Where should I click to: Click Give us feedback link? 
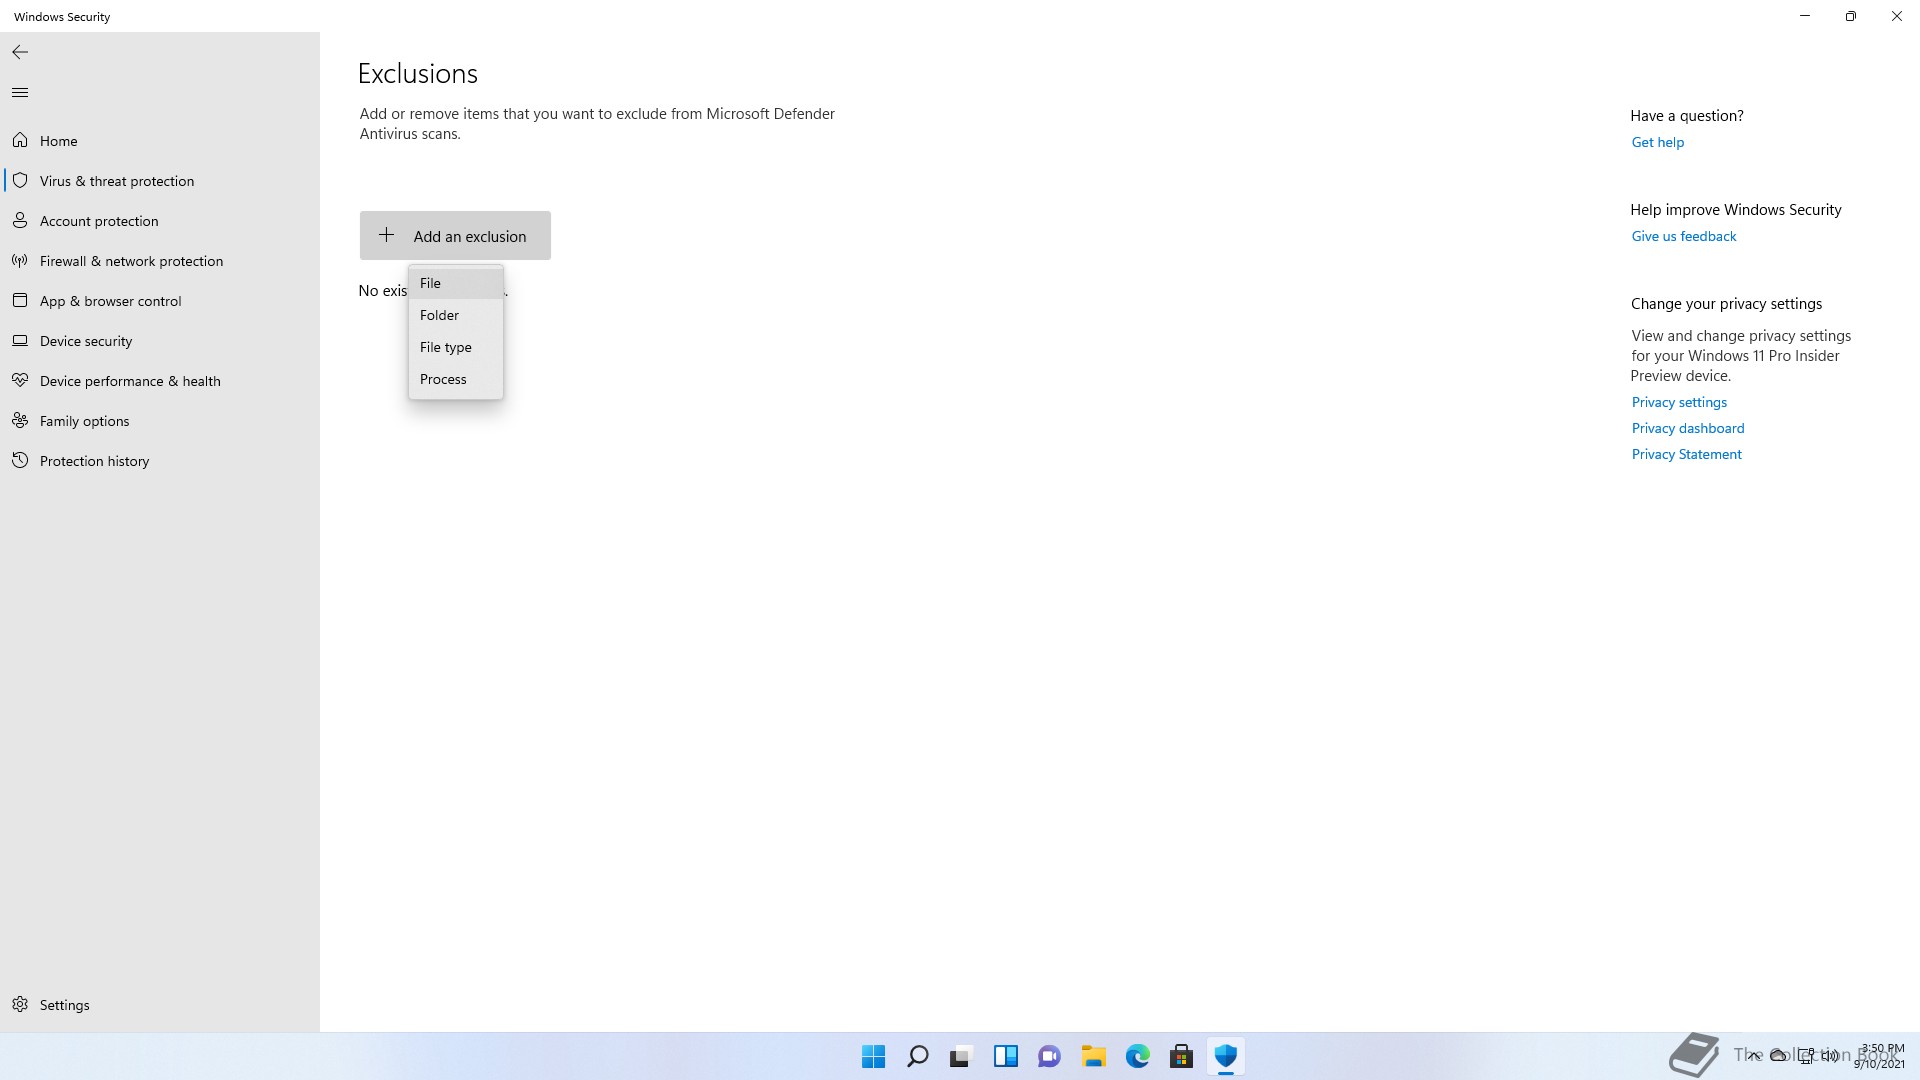click(1683, 236)
